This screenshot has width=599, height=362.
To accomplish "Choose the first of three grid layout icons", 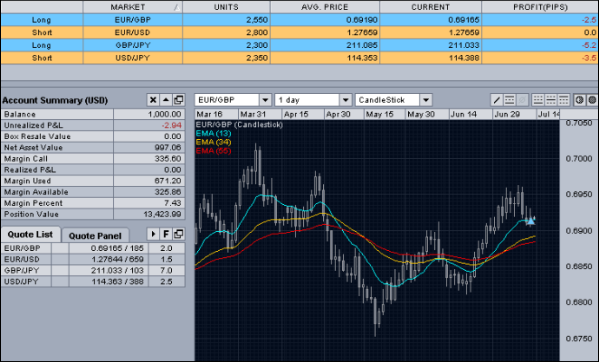I will tap(538, 100).
